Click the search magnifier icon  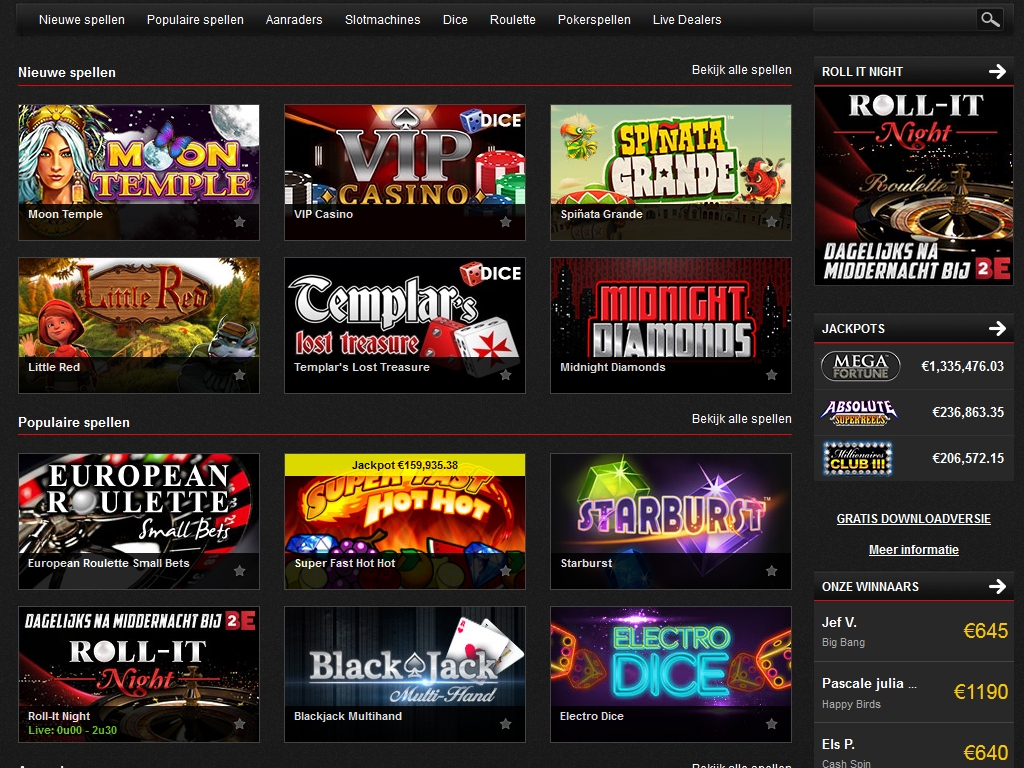pos(990,19)
